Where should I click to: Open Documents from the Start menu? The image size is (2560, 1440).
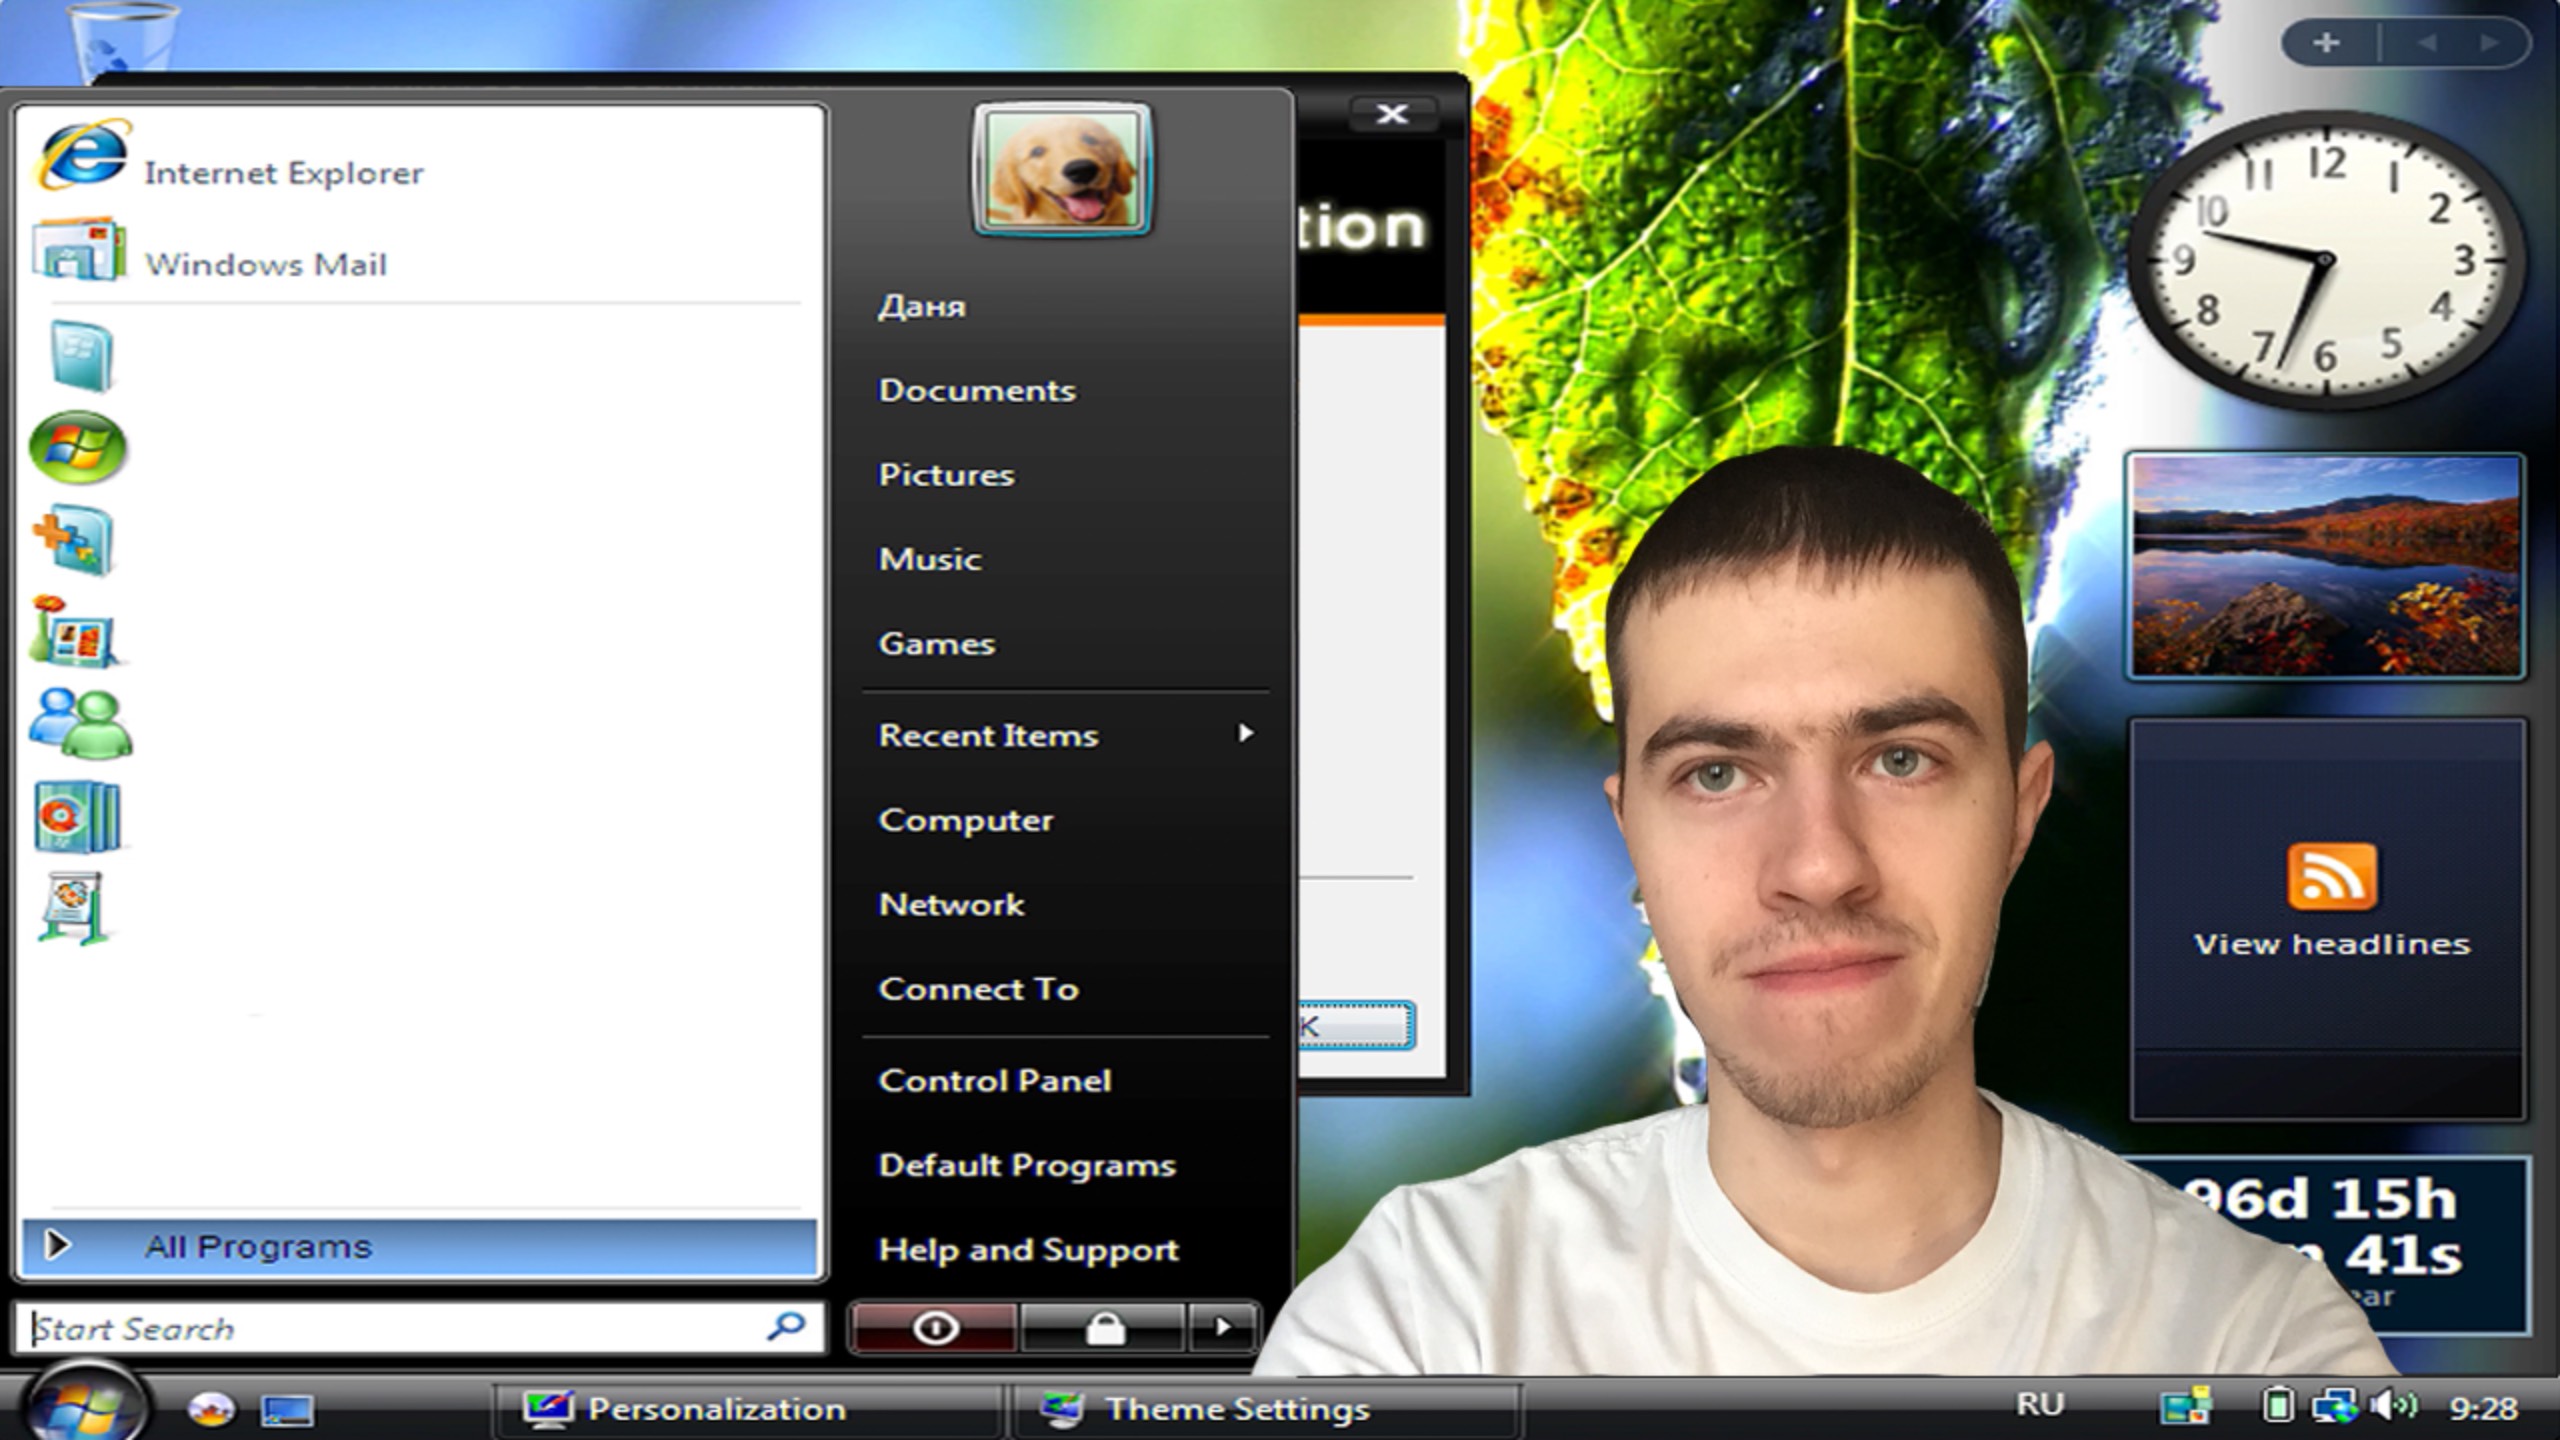coord(977,390)
